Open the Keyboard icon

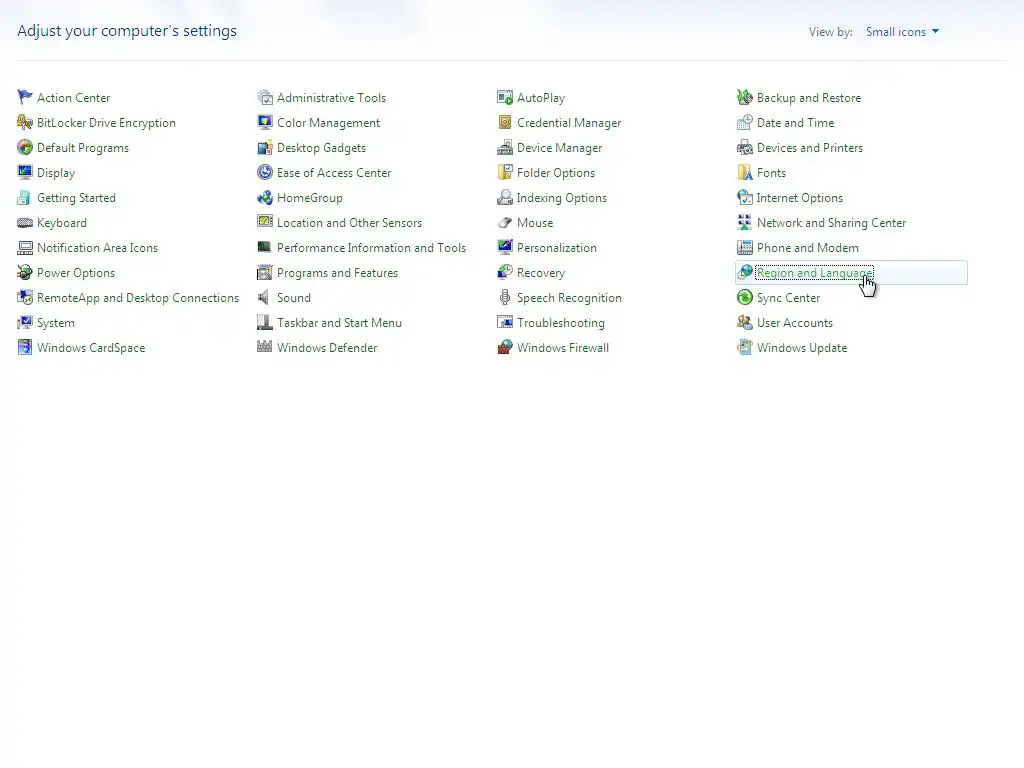pos(25,223)
